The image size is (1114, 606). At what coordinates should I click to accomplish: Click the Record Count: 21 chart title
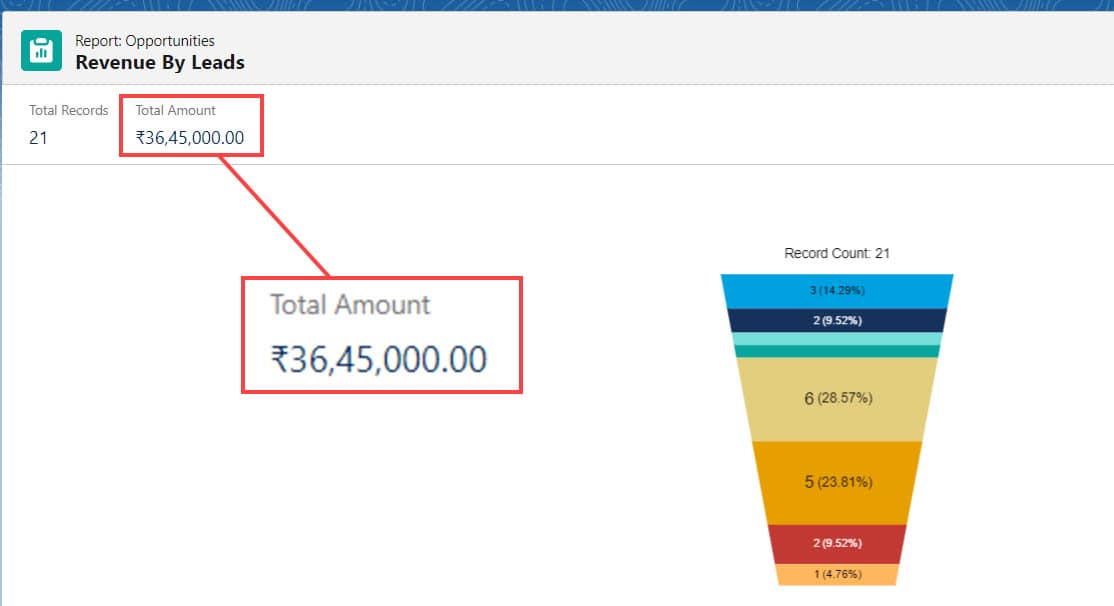[x=837, y=254]
